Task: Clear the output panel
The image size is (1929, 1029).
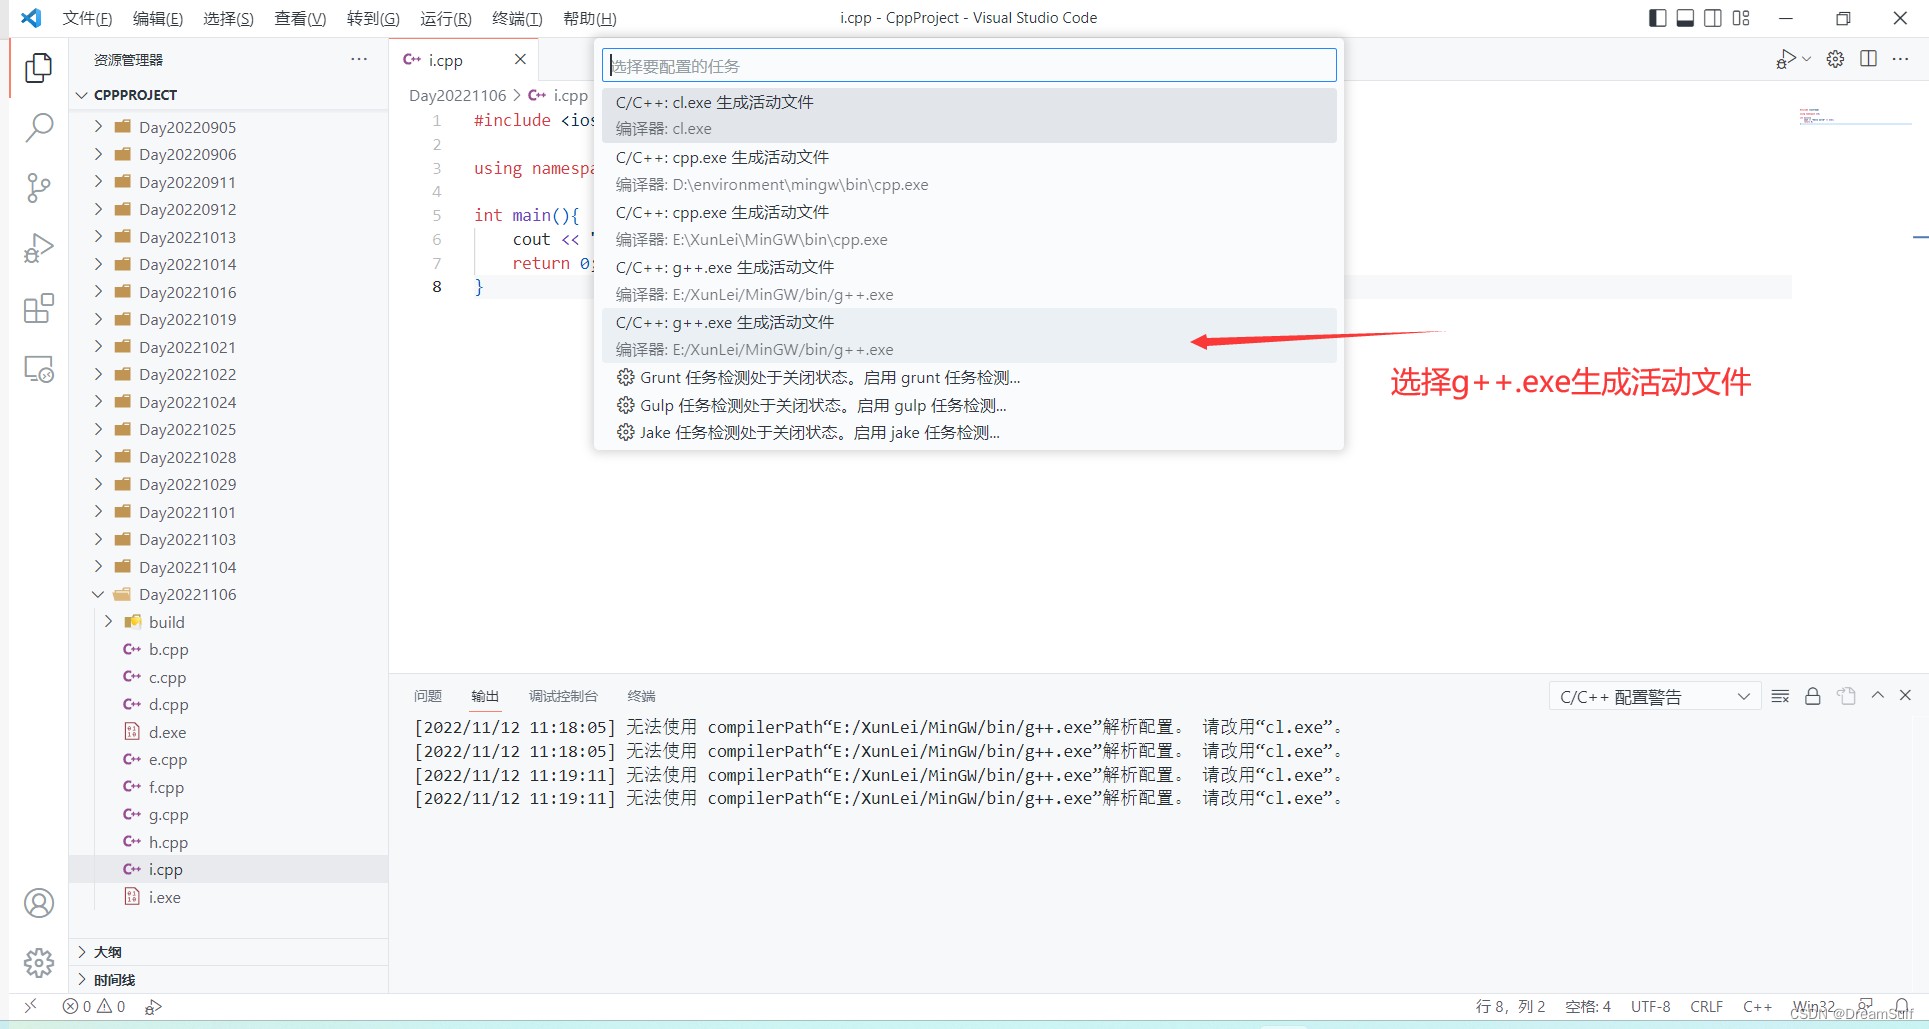Action: (1780, 696)
